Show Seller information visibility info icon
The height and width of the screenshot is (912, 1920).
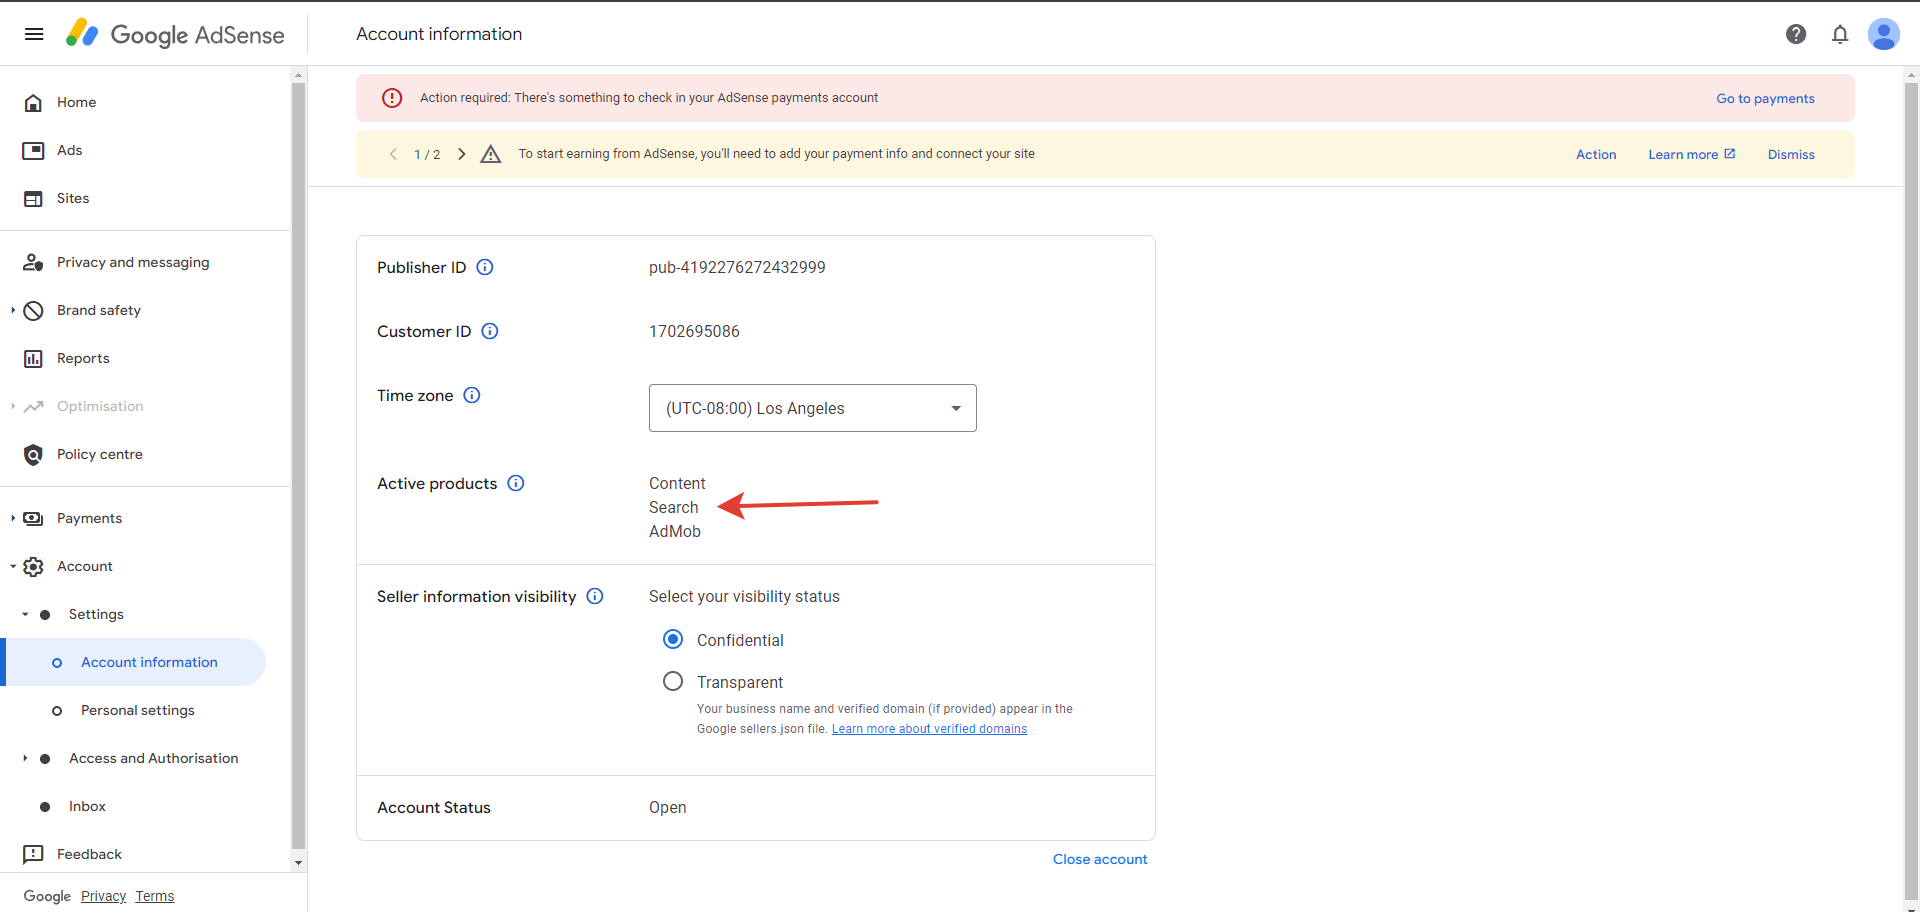point(595,596)
